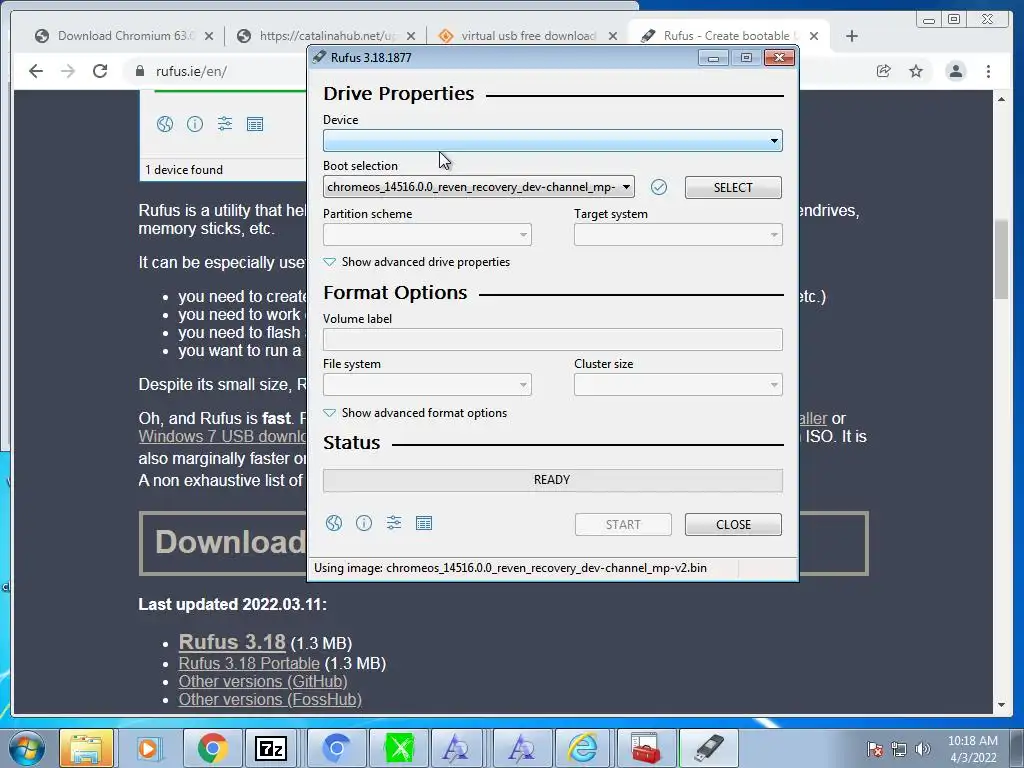The height and width of the screenshot is (768, 1024).
Task: Click the READY status progress bar
Action: pos(552,480)
